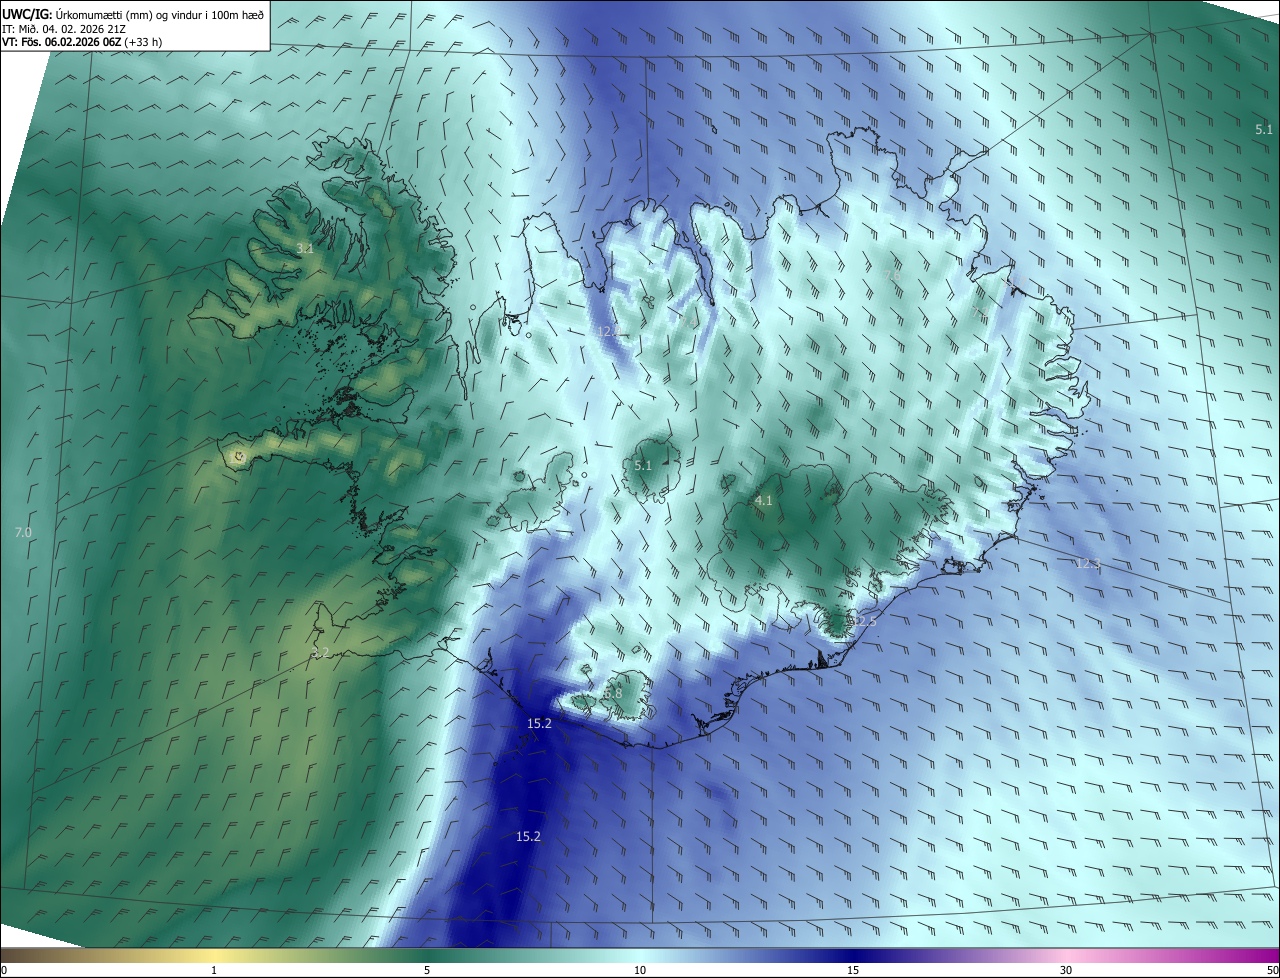Click the 1 tick label on color scale

tap(214, 971)
